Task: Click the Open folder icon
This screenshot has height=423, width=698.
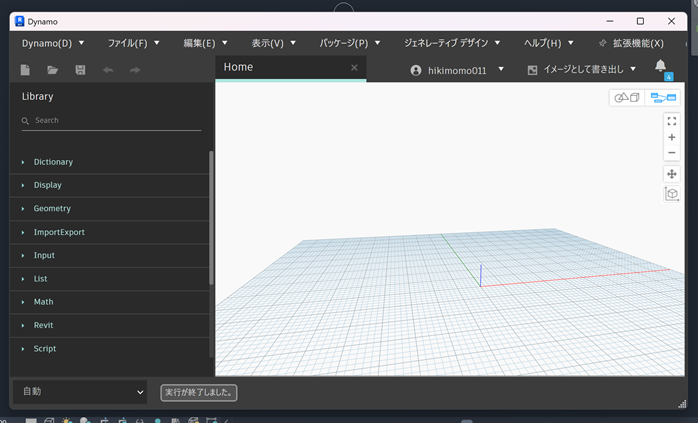Action: (53, 70)
